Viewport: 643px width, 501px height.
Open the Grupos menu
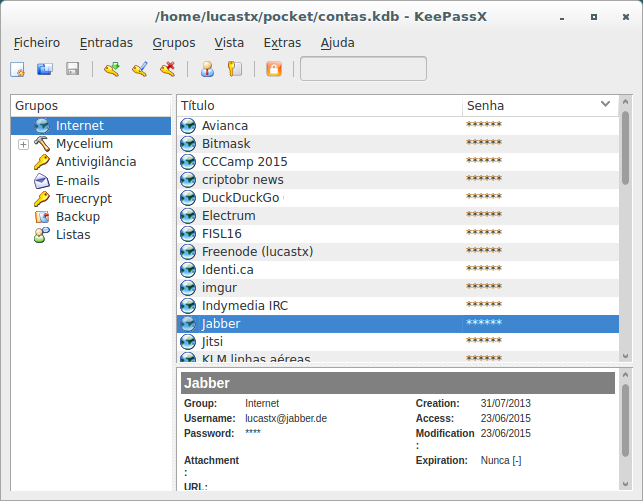click(174, 43)
